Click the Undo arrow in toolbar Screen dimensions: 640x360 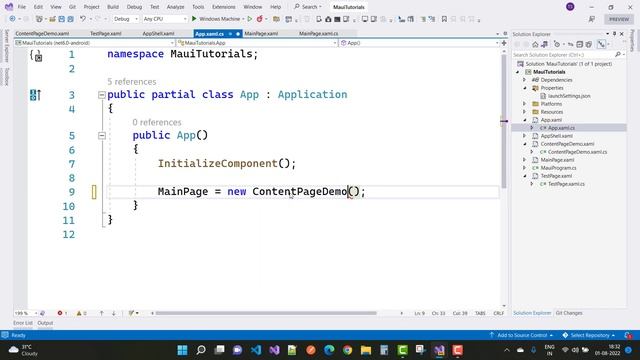tap(83, 19)
